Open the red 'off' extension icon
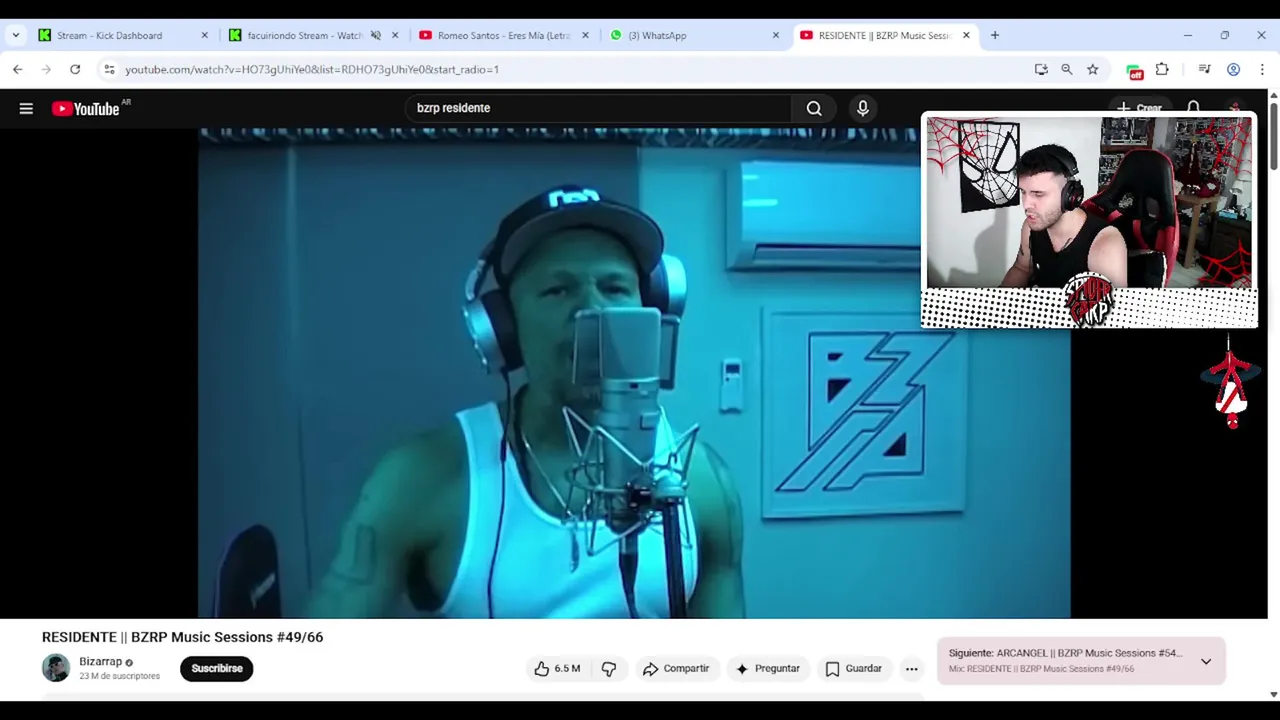 pos(1134,70)
